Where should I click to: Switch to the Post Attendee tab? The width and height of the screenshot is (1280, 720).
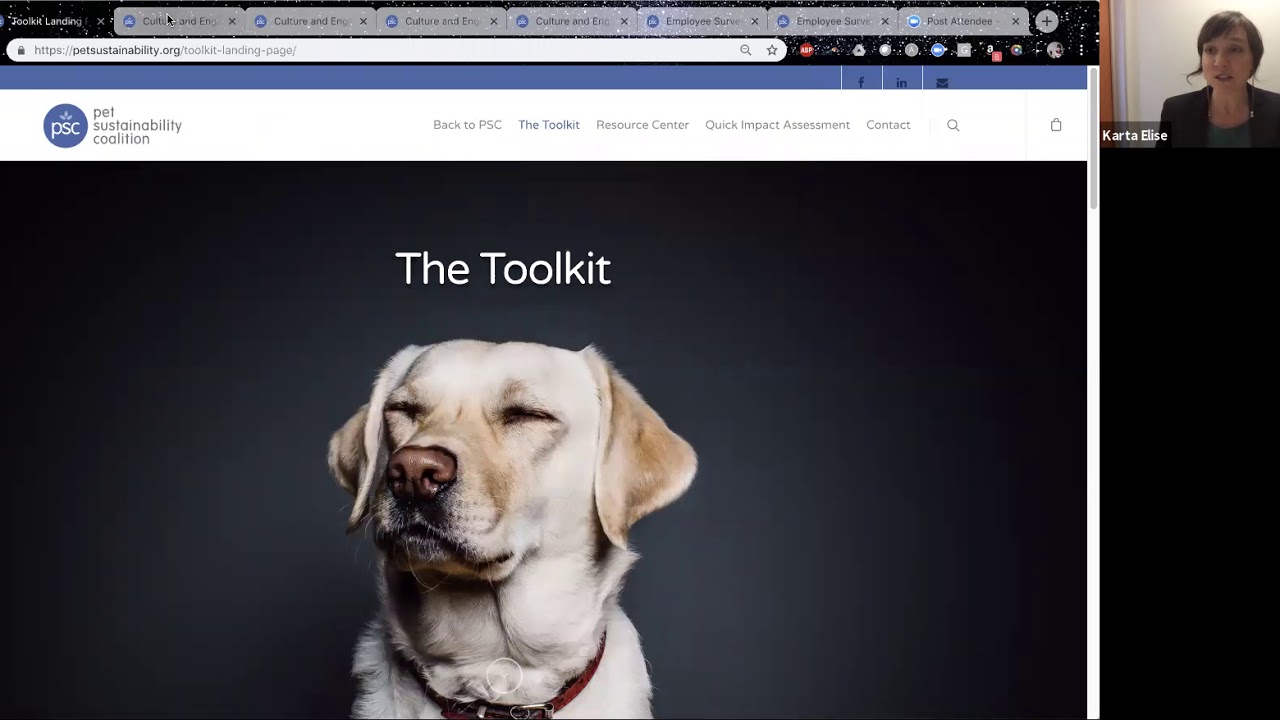click(963, 21)
